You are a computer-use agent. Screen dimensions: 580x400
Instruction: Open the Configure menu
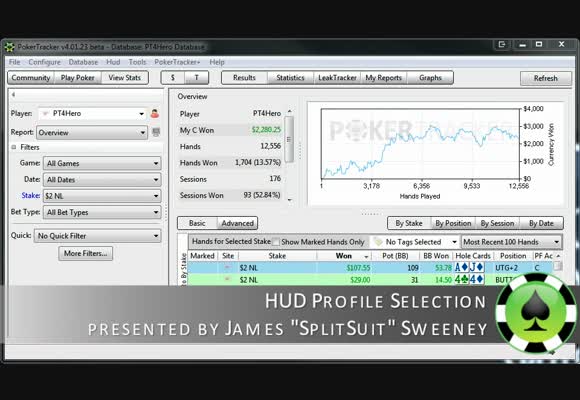(x=44, y=62)
